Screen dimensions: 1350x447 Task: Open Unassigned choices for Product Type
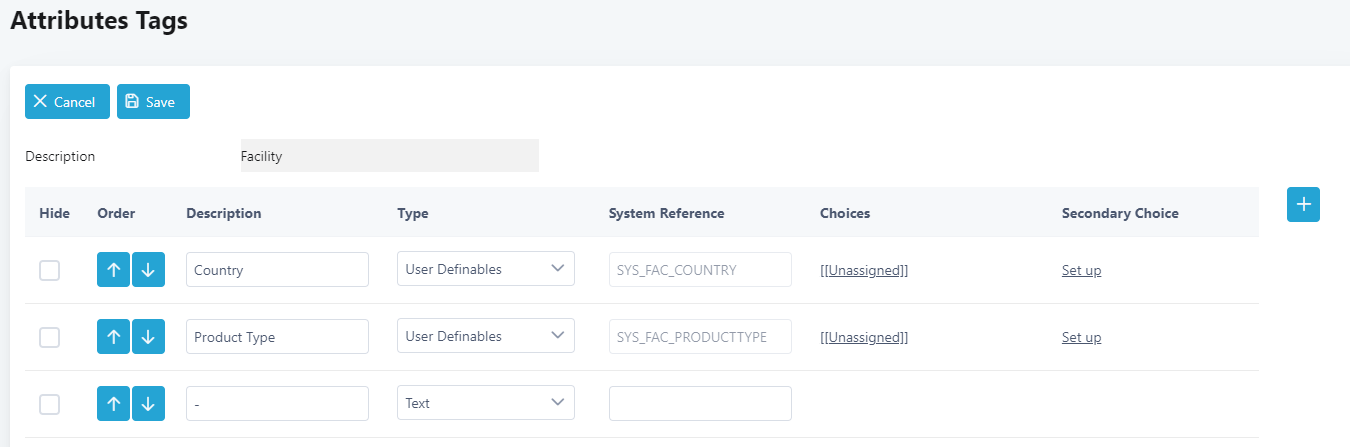pyautogui.click(x=864, y=337)
